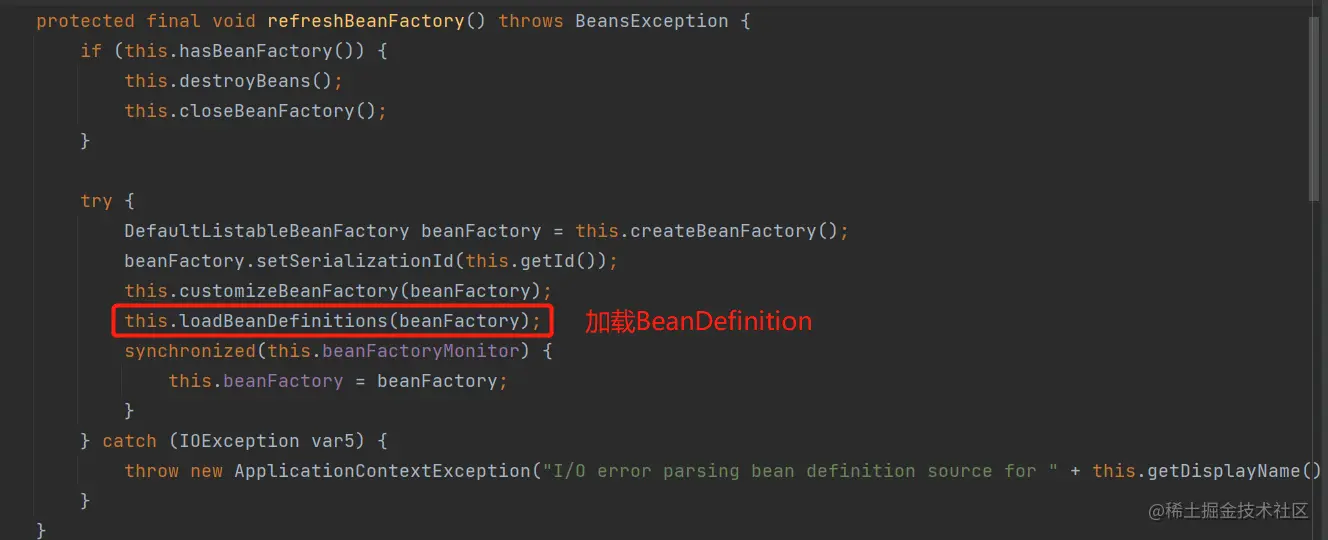Click the beanFactoryMonitor field
The image size is (1328, 540).
(x=421, y=351)
